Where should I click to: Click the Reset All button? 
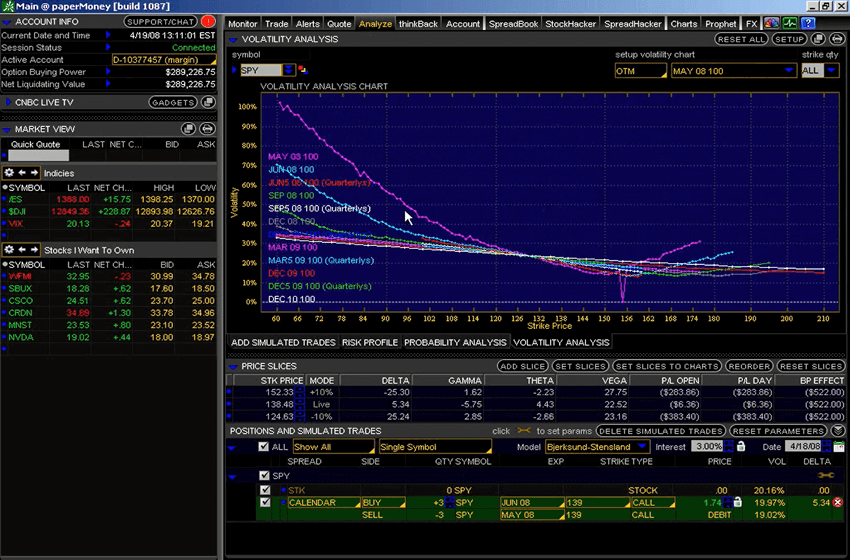[x=741, y=39]
